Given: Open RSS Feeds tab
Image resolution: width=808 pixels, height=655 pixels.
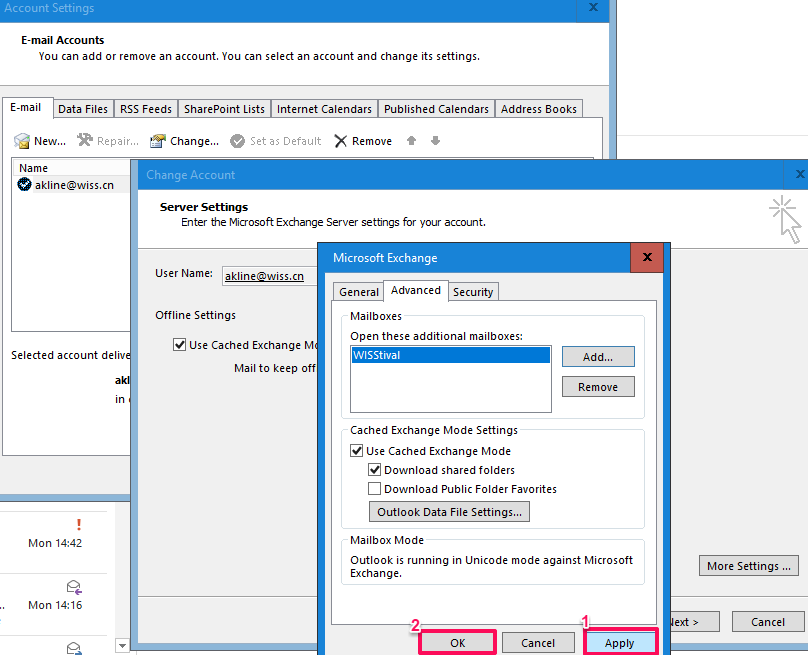Looking at the screenshot, I should point(146,109).
